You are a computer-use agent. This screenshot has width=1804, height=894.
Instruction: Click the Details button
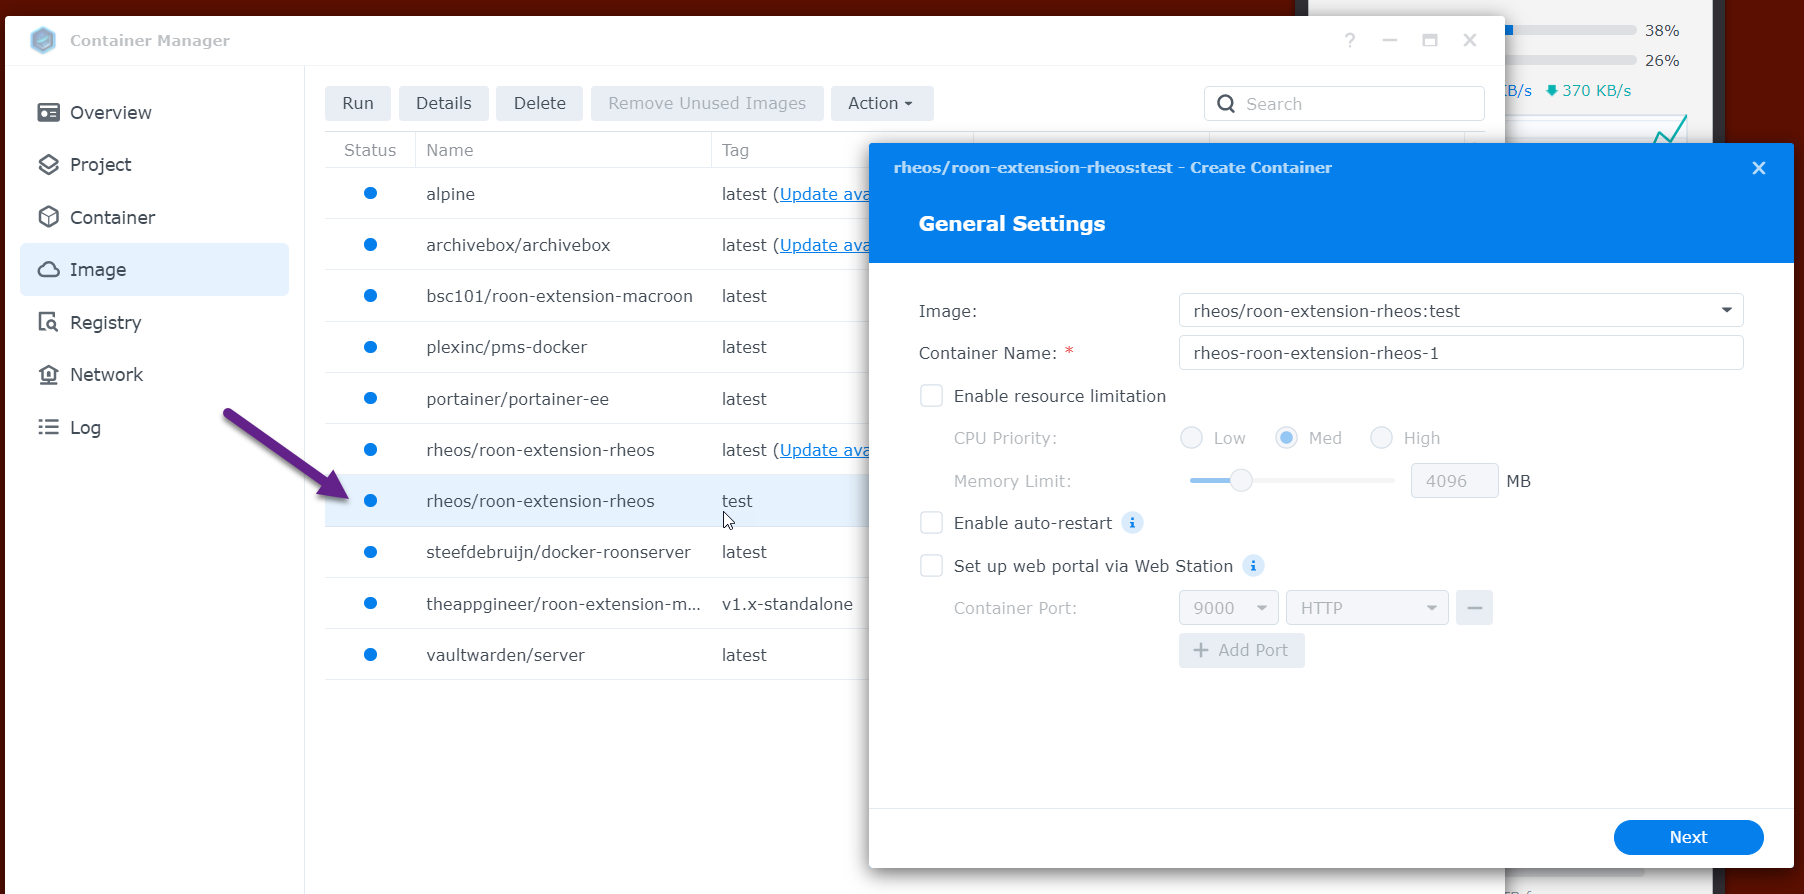coord(444,103)
